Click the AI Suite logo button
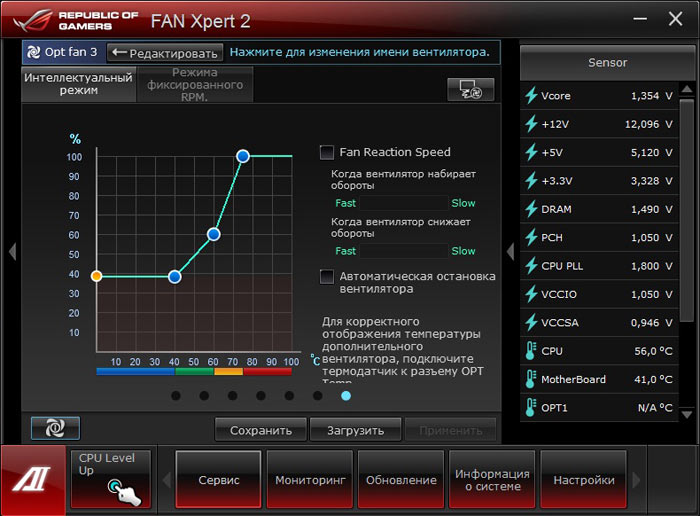Screen dimensions: 700x516 (x=33, y=480)
